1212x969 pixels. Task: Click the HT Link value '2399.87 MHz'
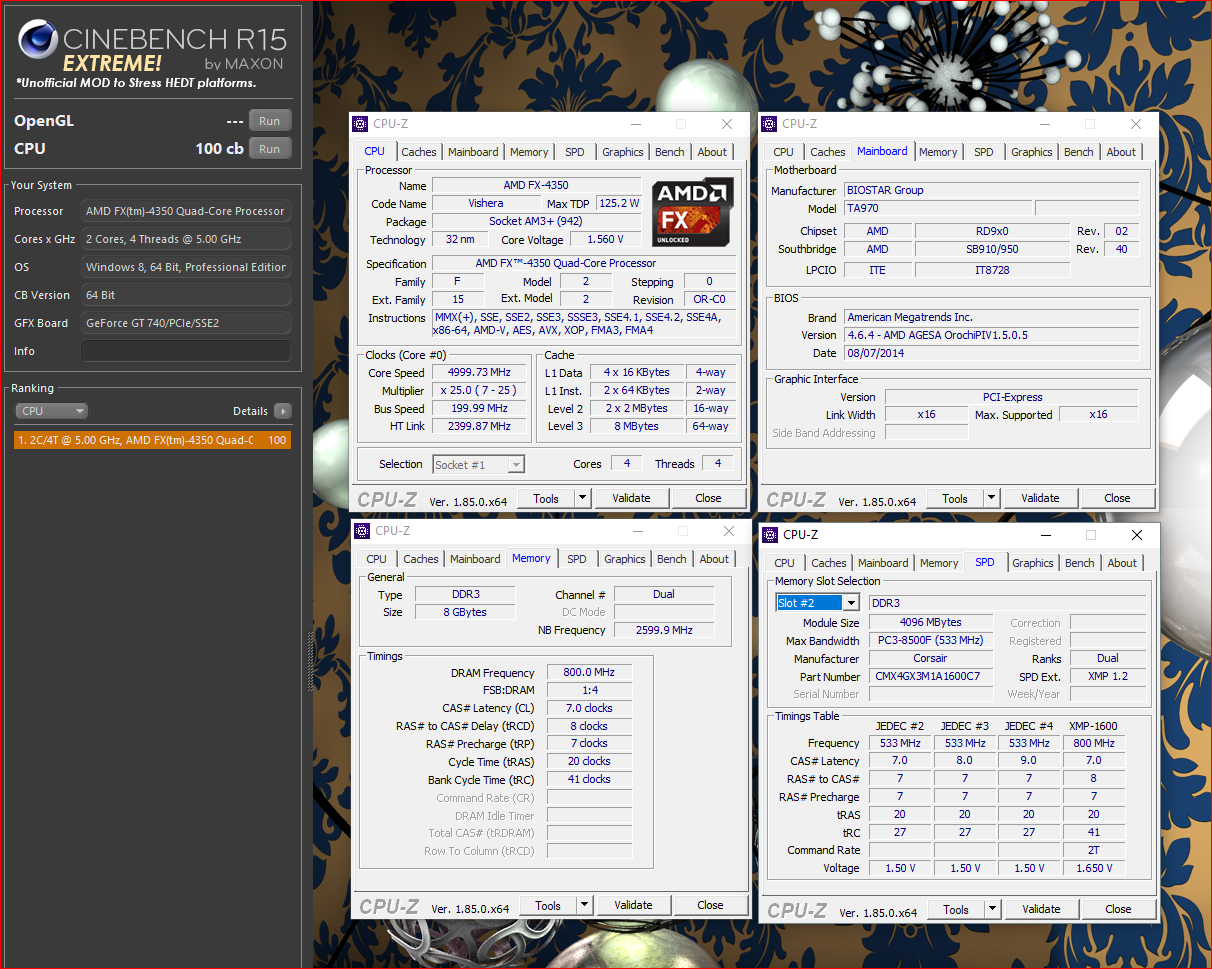[479, 426]
